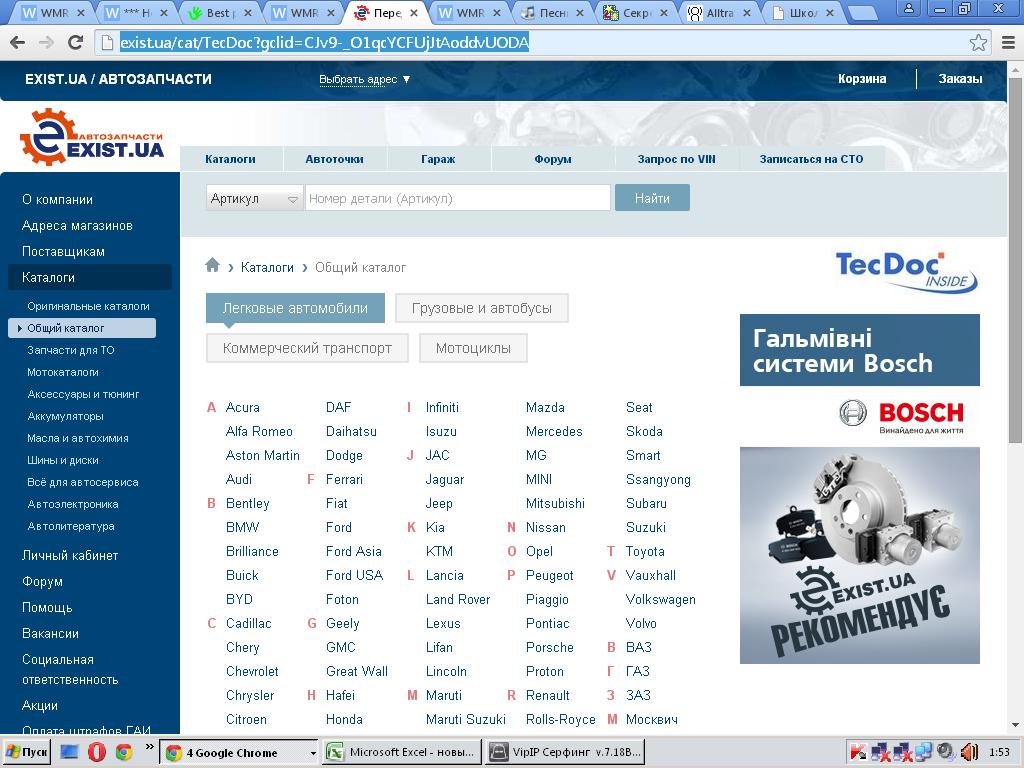Open Личный кабинет in sidebar
The height and width of the screenshot is (768, 1024).
point(70,556)
